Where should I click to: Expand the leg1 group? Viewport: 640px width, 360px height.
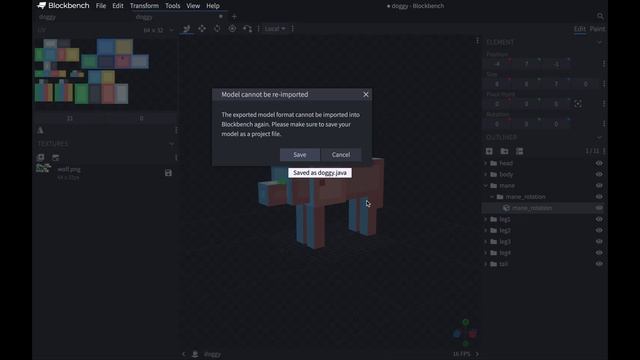coord(486,219)
